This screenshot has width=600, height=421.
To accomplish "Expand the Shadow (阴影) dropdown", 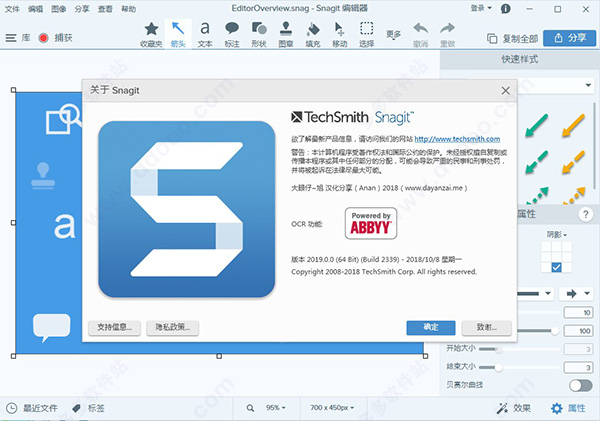I will tap(557, 235).
